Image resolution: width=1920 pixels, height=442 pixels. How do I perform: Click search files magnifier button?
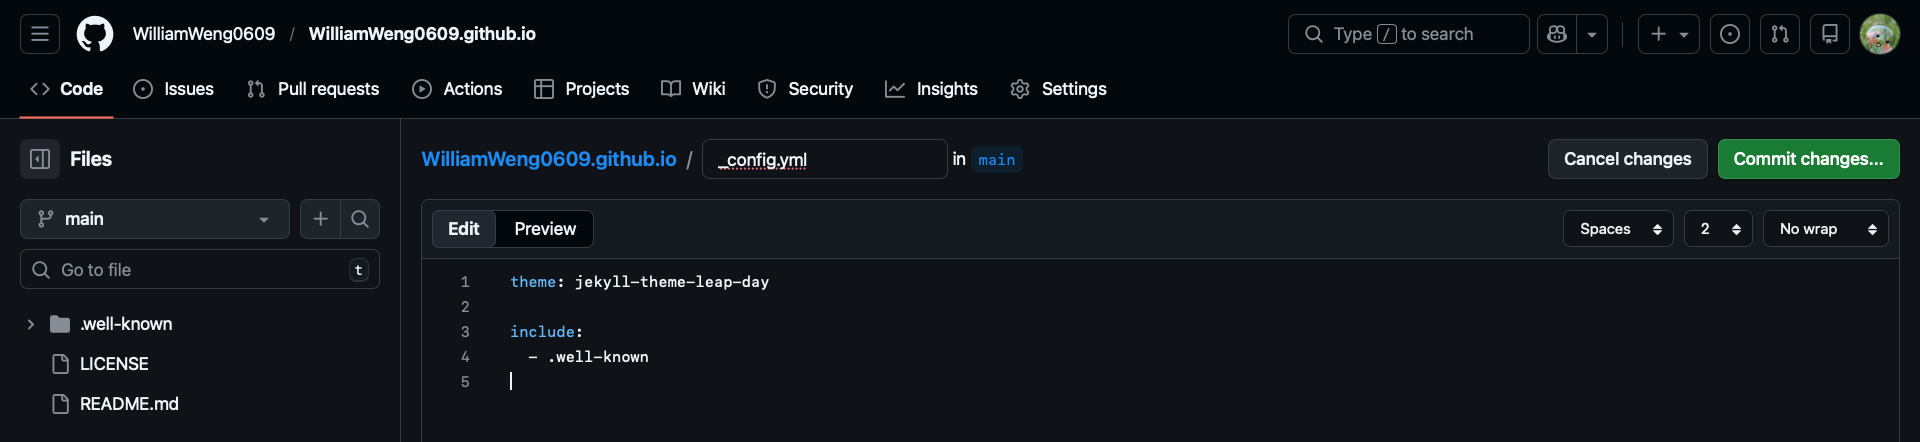click(360, 219)
